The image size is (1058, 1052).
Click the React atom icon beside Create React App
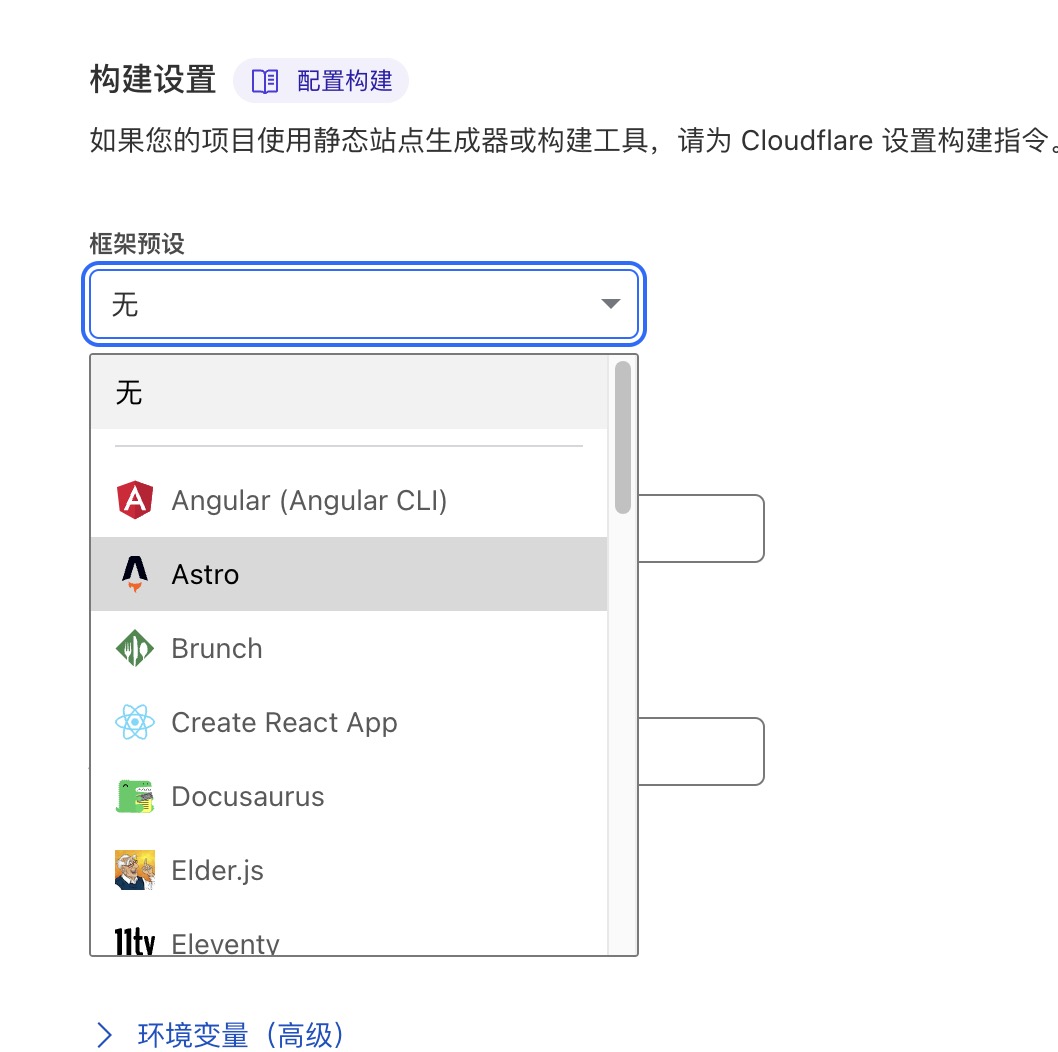[x=134, y=722]
